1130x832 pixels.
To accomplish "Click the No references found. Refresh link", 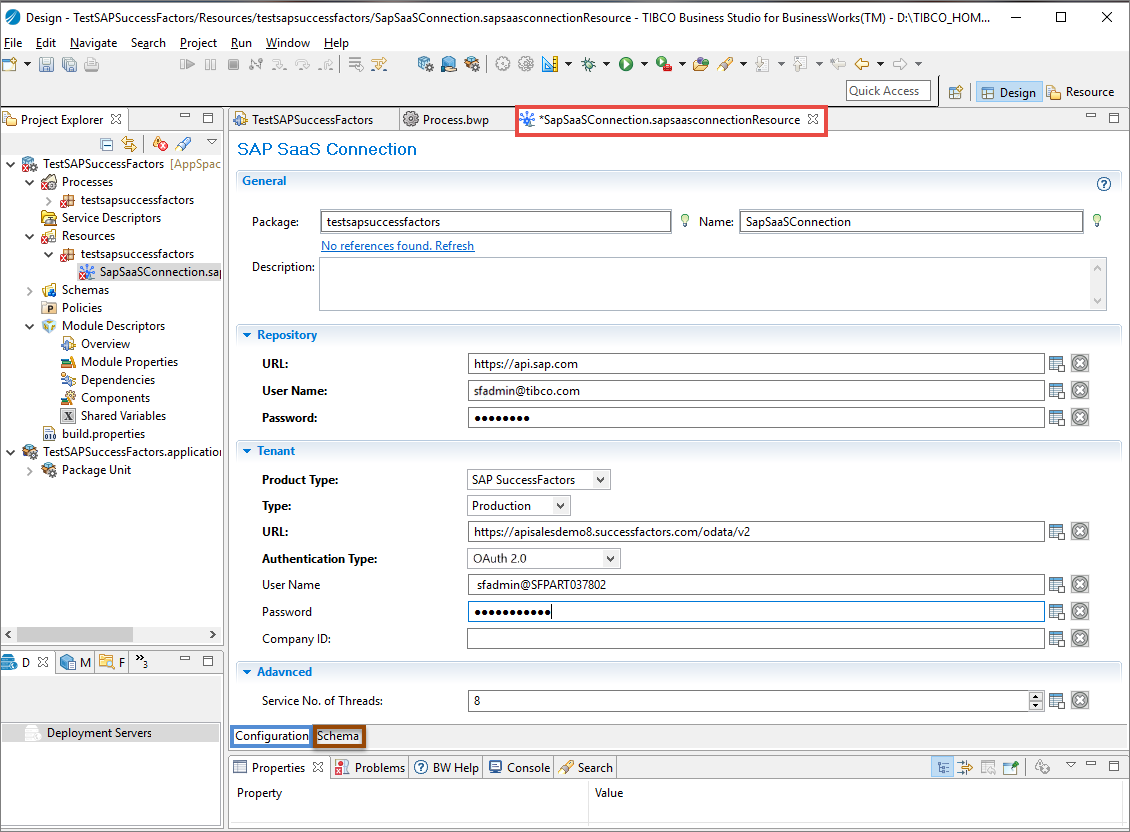I will (x=397, y=246).
